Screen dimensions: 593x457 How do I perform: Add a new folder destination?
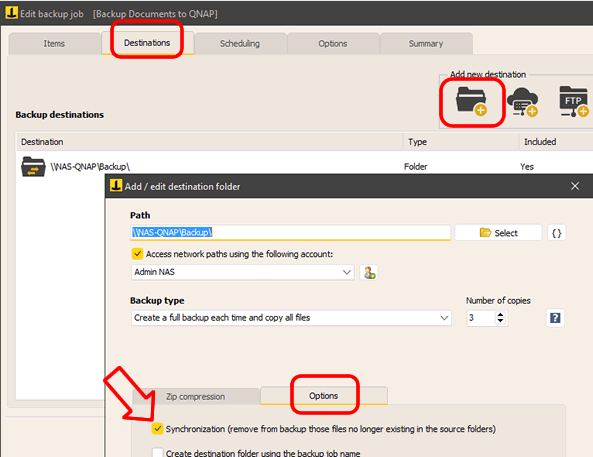click(x=471, y=101)
